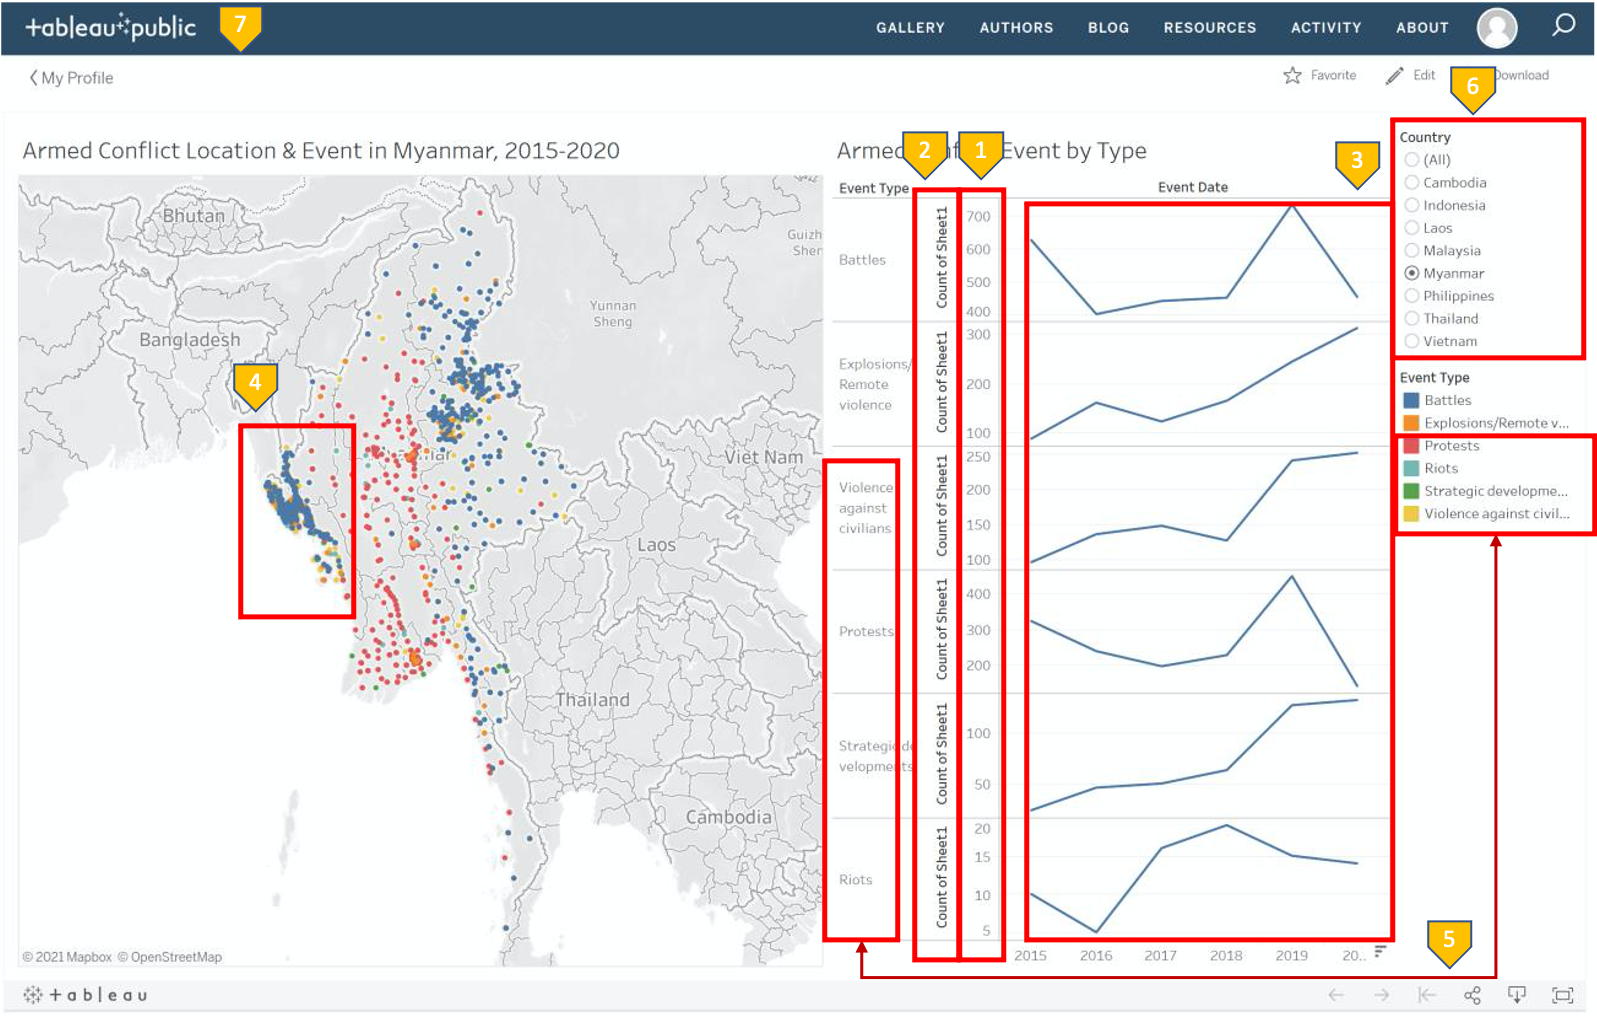Click the download icon in bottom toolbar
Image resolution: width=1597 pixels, height=1018 pixels.
click(1517, 995)
